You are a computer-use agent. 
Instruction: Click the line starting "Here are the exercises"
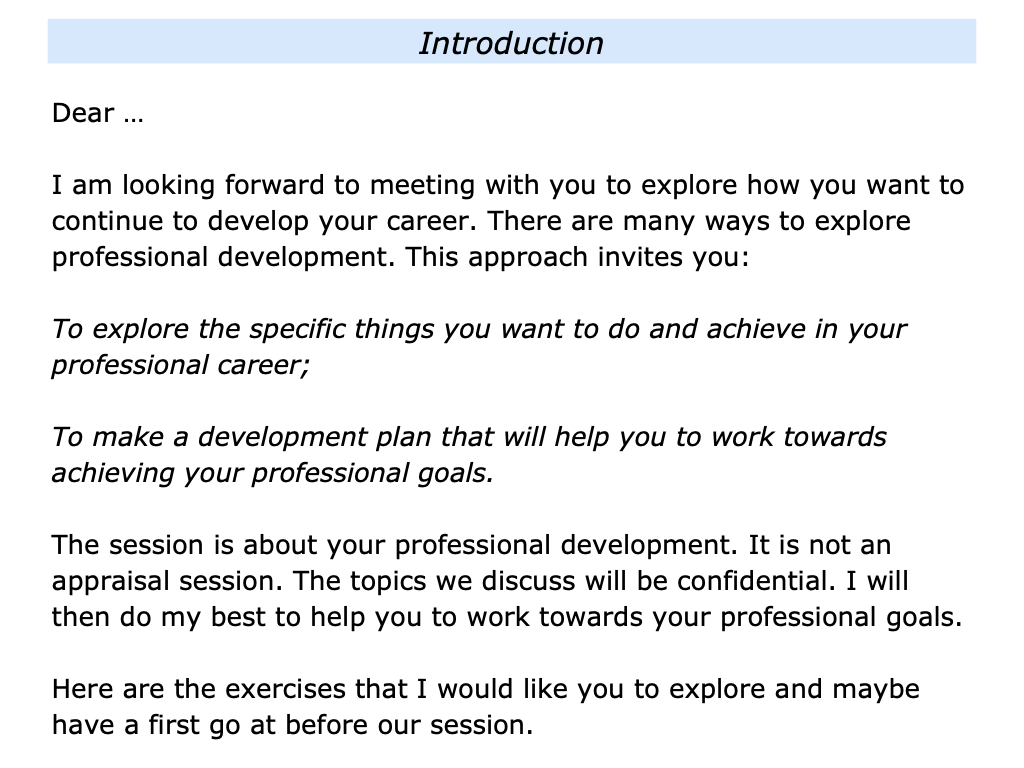[486, 690]
